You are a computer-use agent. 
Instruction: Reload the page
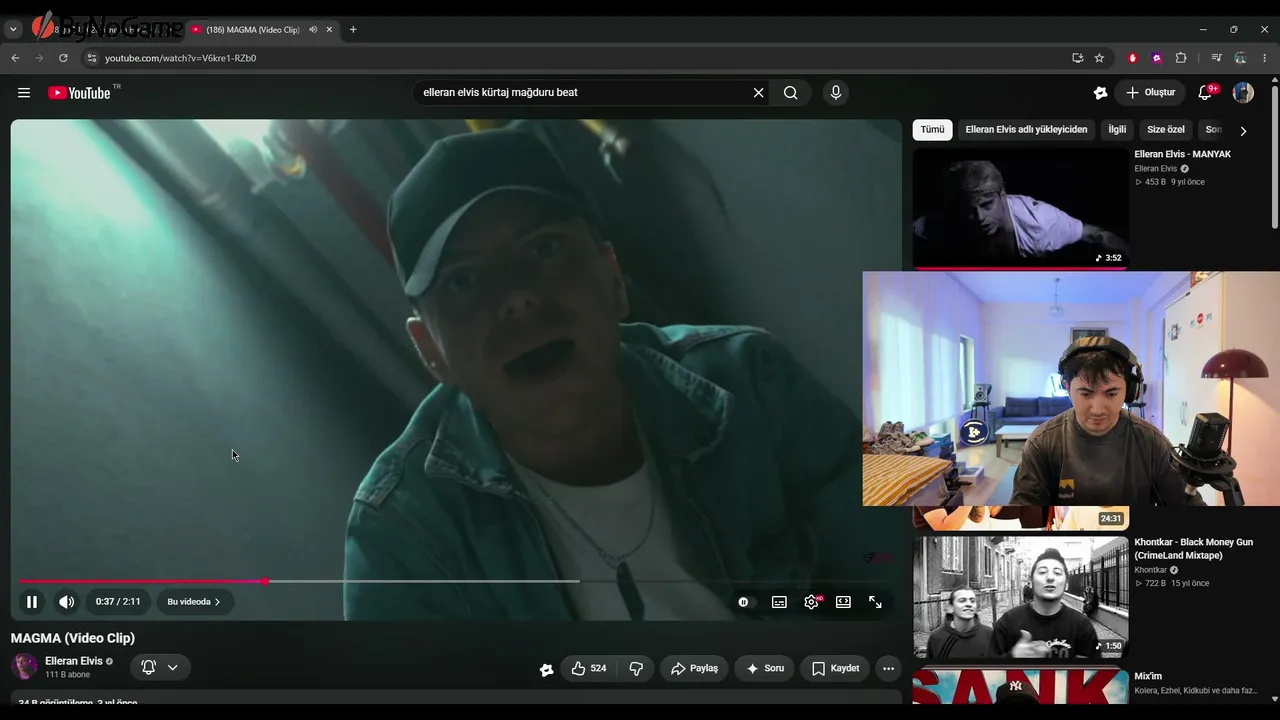pyautogui.click(x=63, y=58)
